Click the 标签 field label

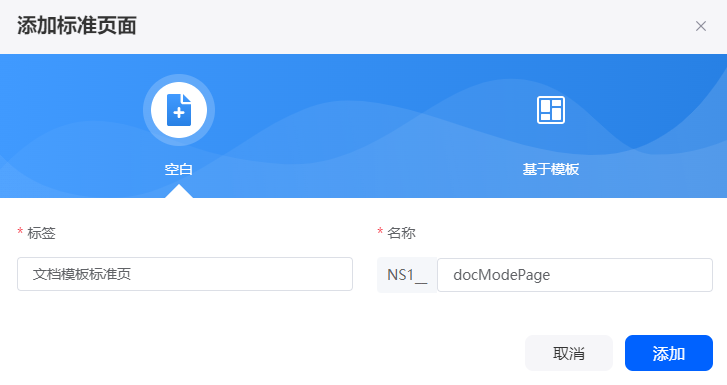[41, 233]
